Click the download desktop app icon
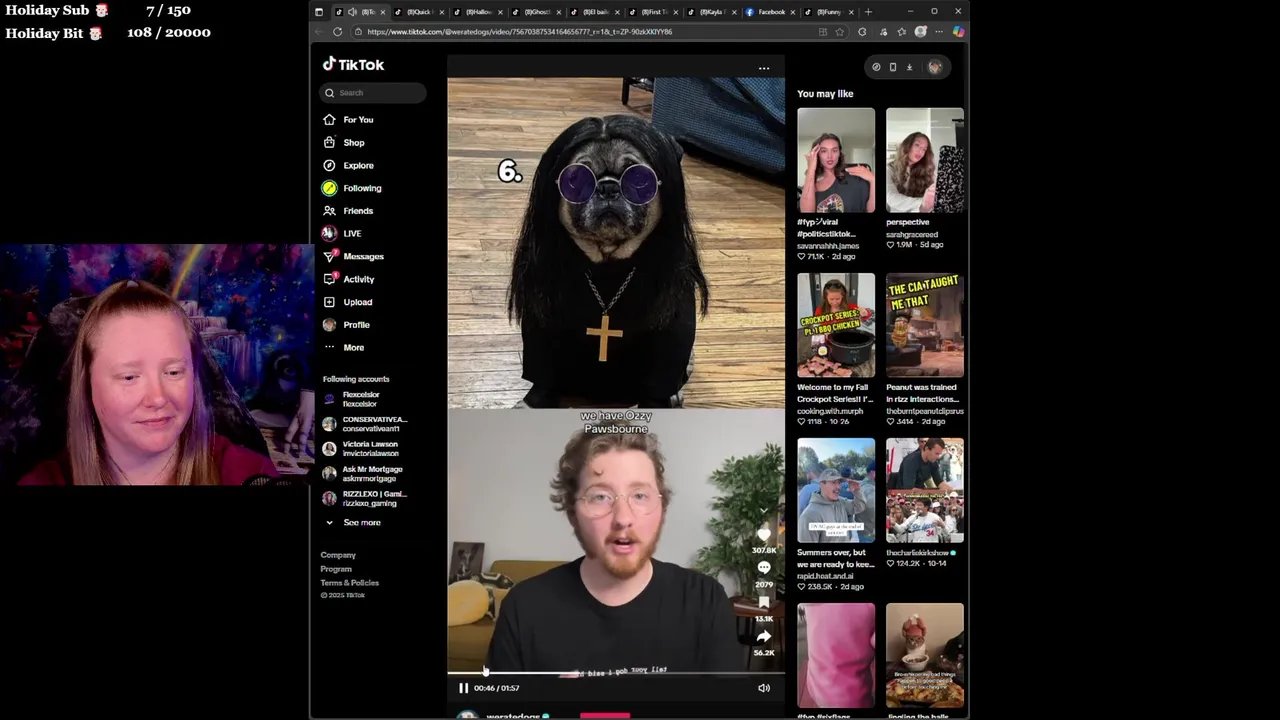1280x720 pixels. 909,67
